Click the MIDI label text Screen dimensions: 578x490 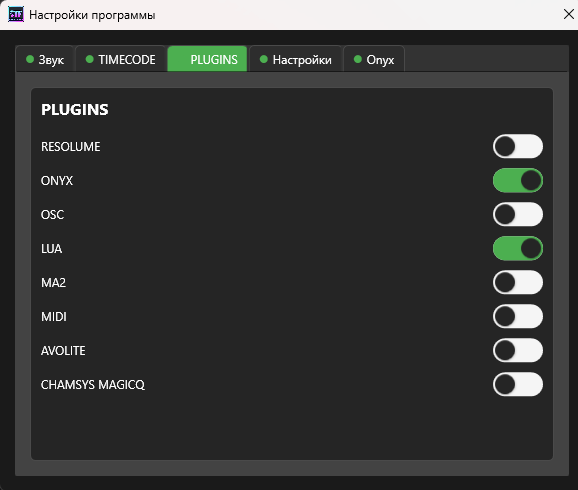[x=54, y=317]
